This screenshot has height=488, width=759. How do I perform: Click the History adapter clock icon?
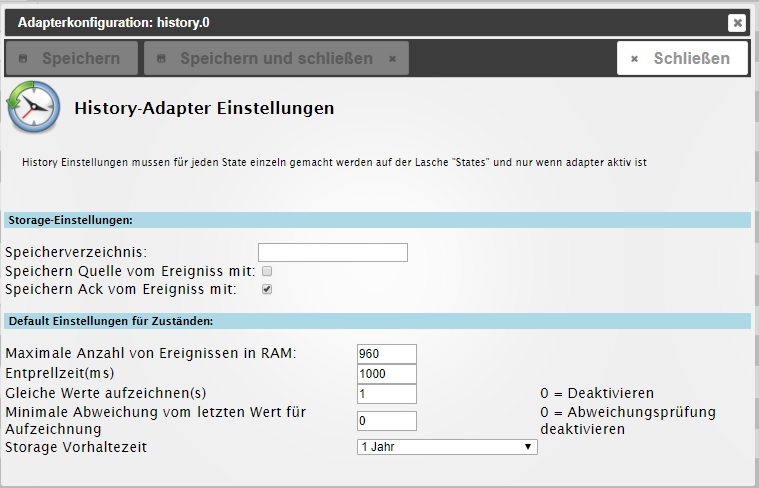(33, 107)
